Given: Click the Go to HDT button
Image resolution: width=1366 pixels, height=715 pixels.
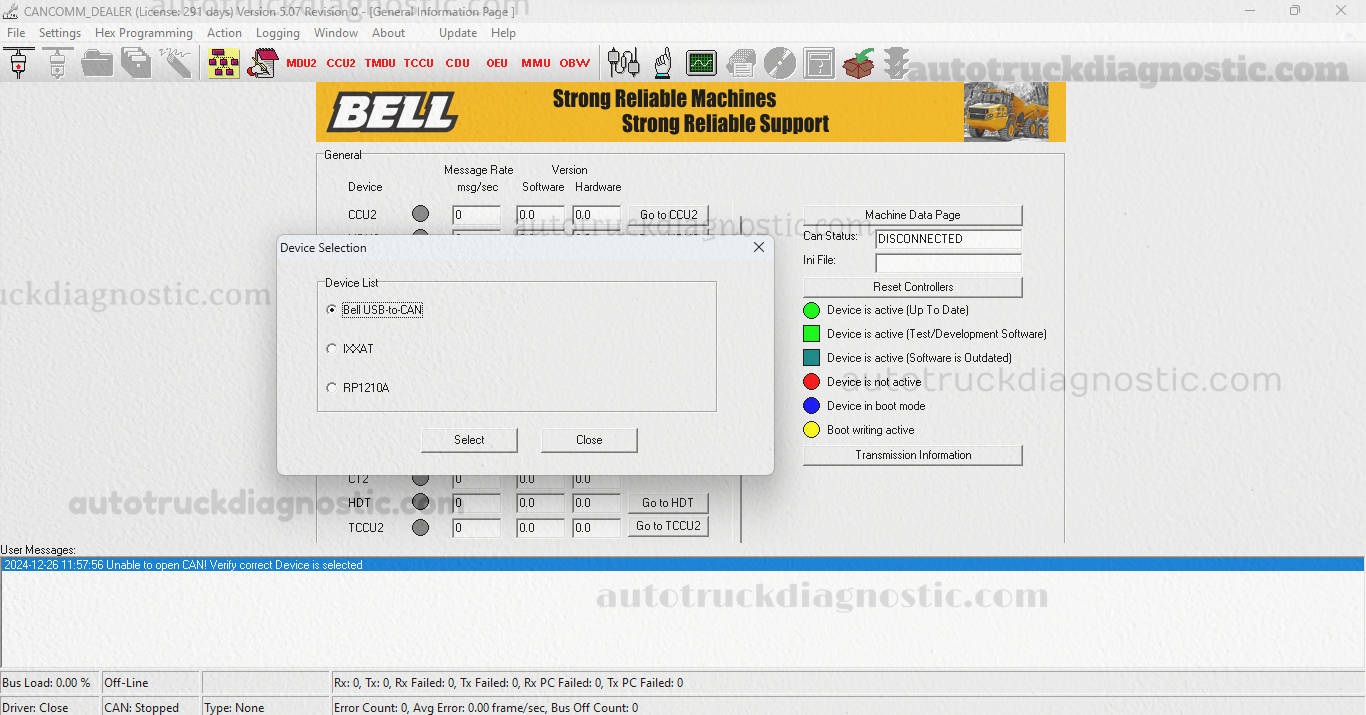Looking at the screenshot, I should click(668, 503).
